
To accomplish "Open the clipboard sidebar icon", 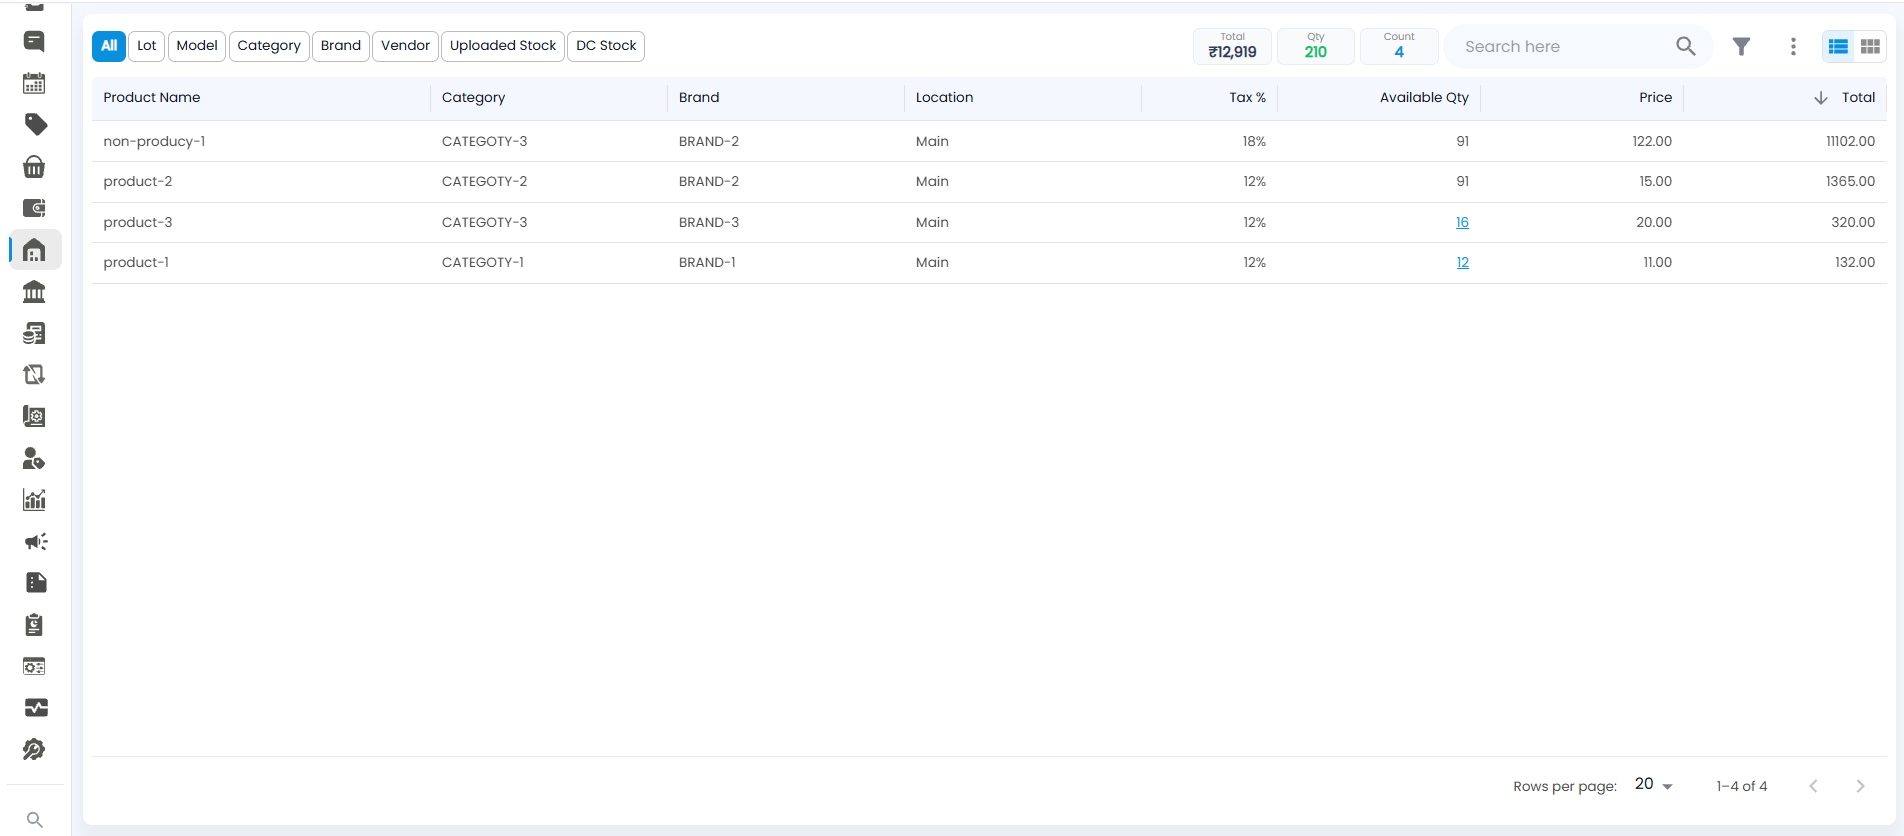I will (34, 625).
